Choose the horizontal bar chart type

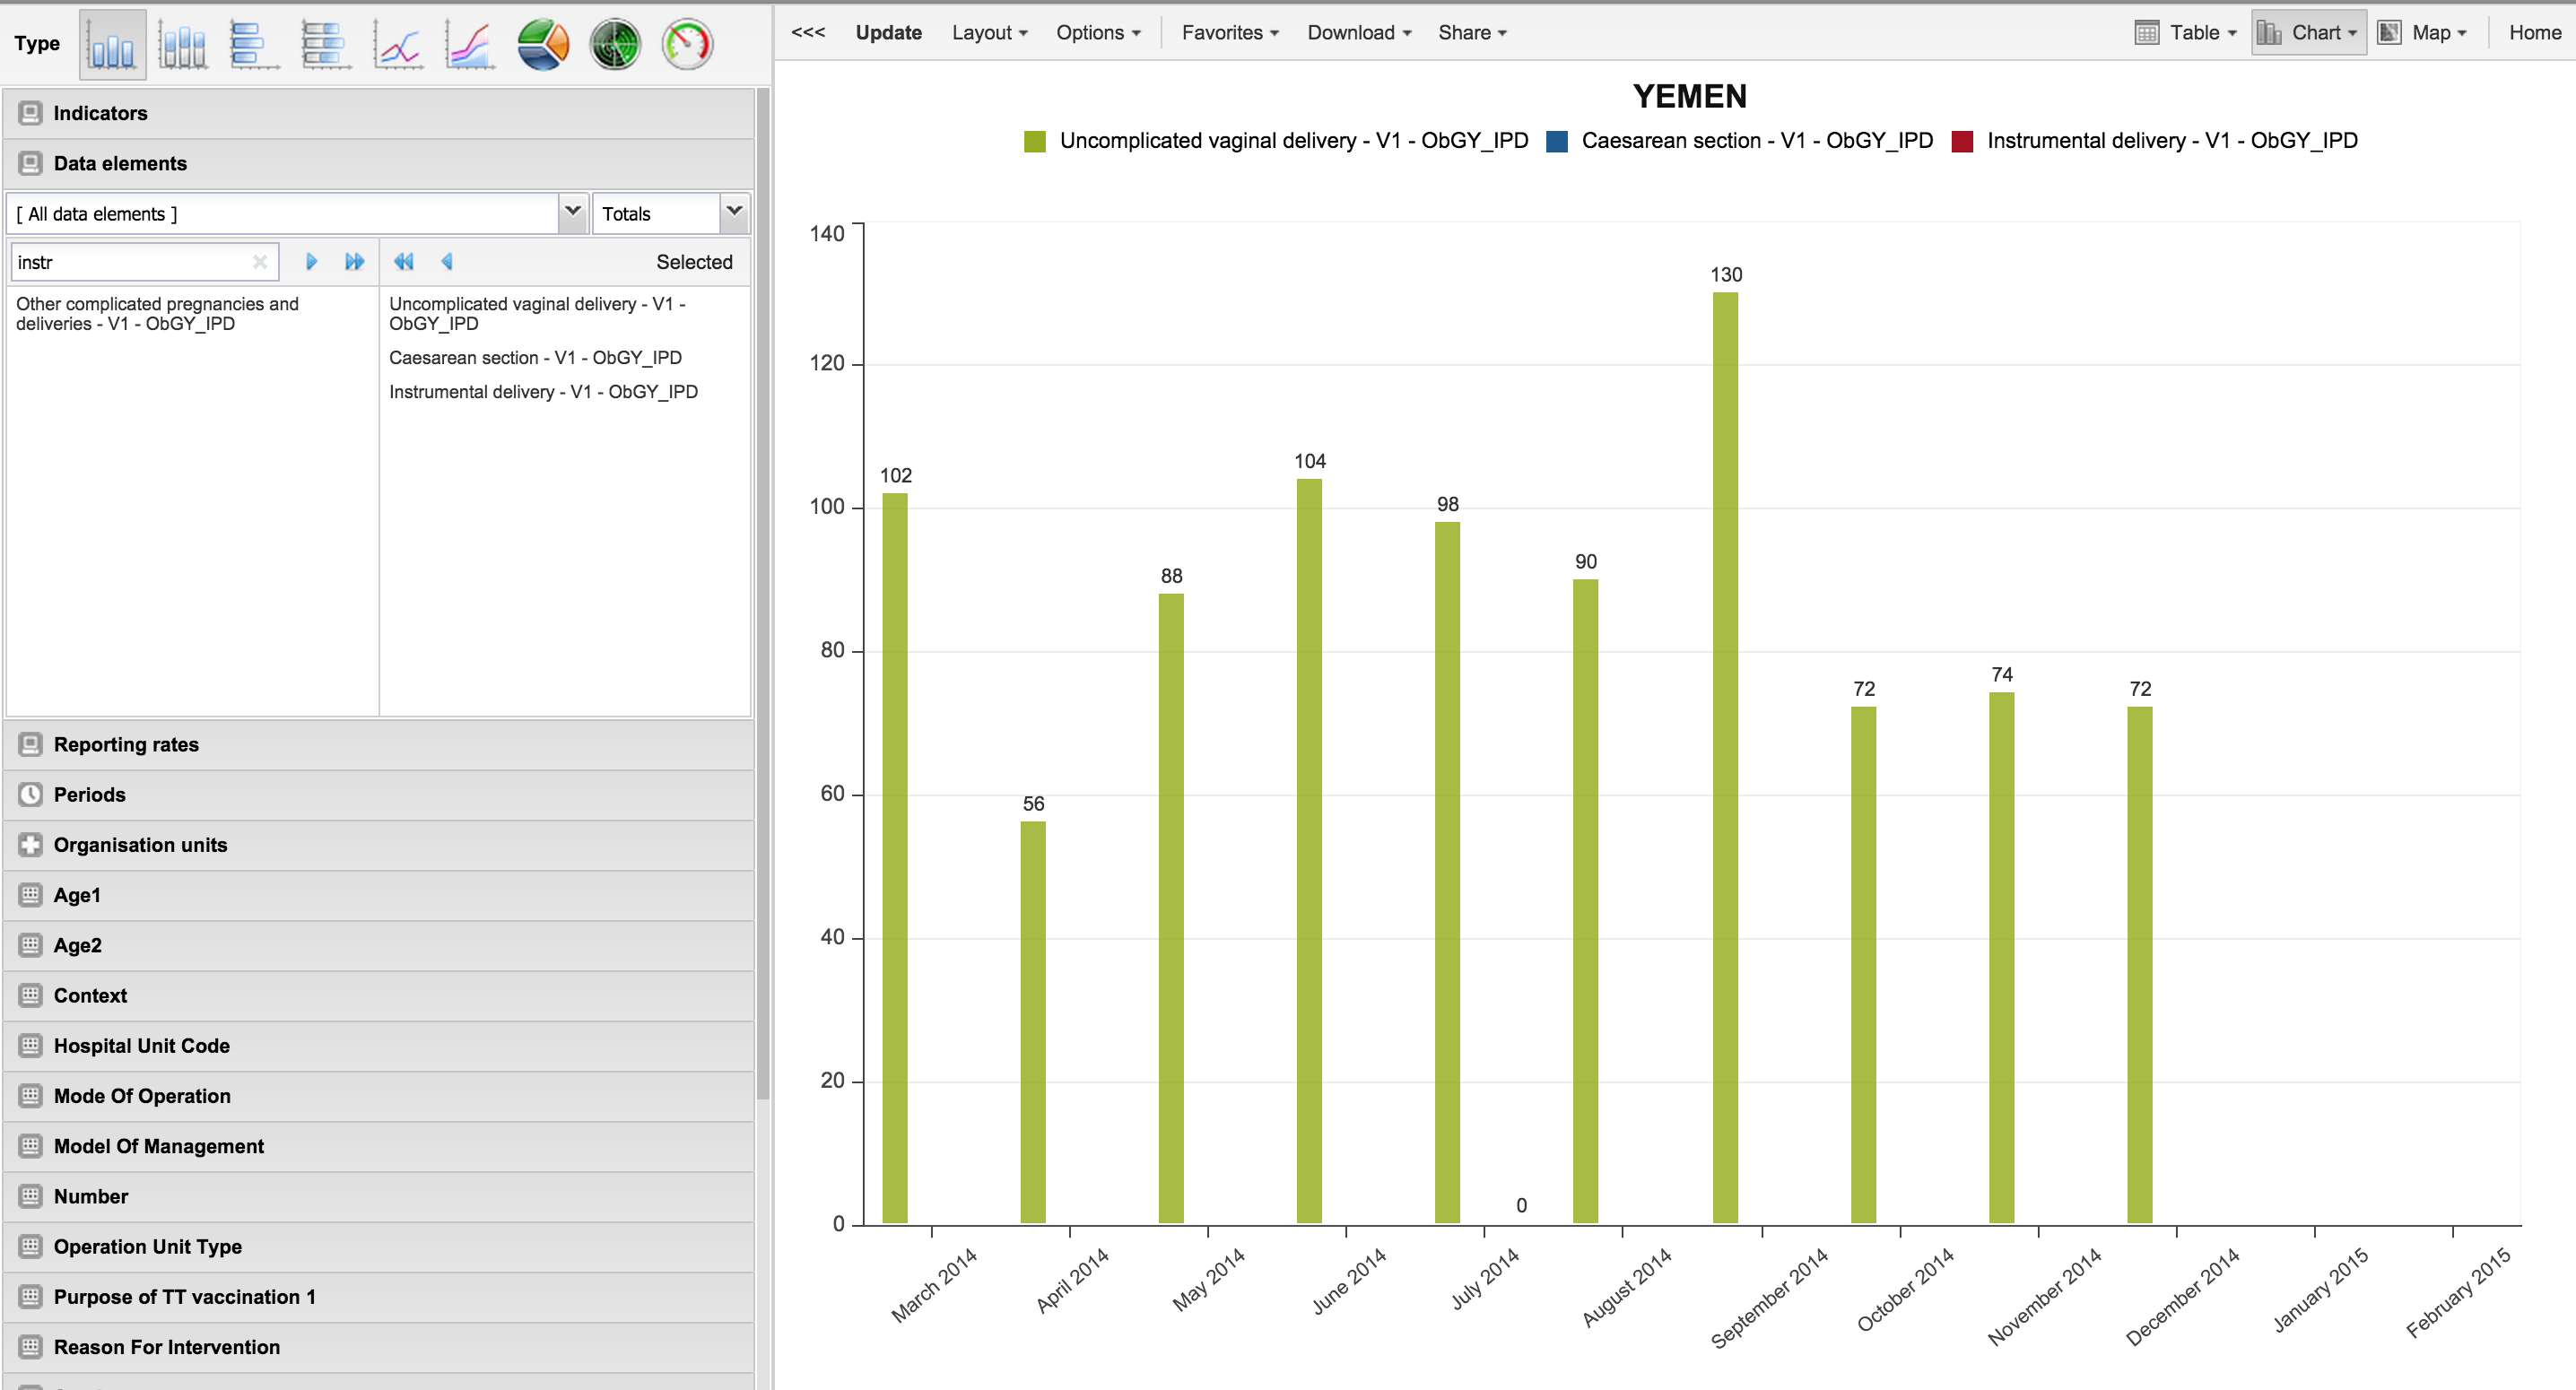coord(254,45)
